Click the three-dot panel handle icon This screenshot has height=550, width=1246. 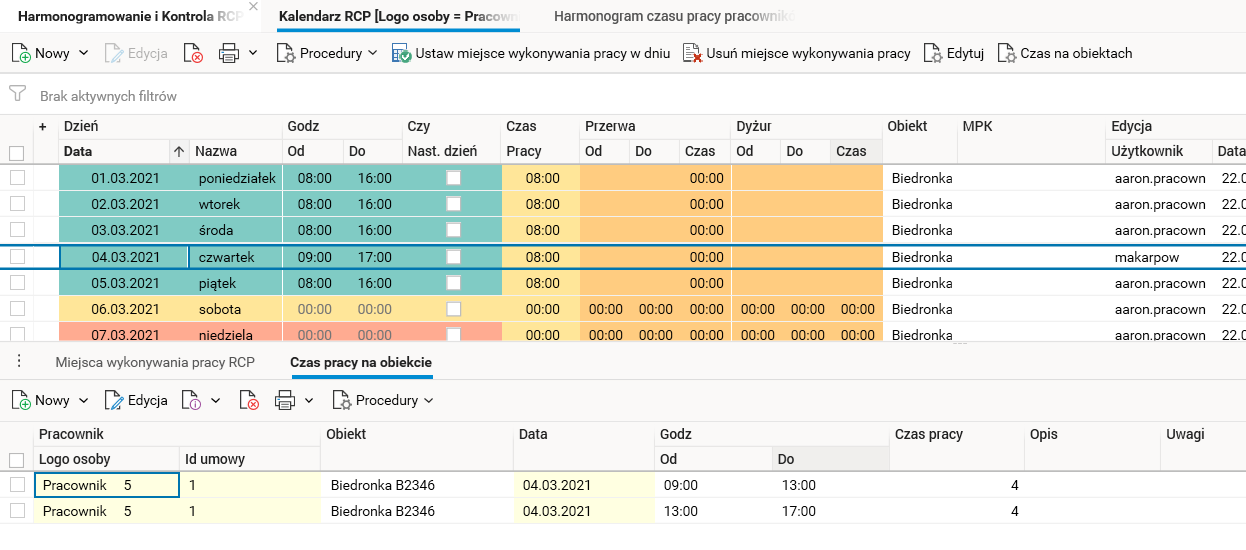click(x=19, y=361)
